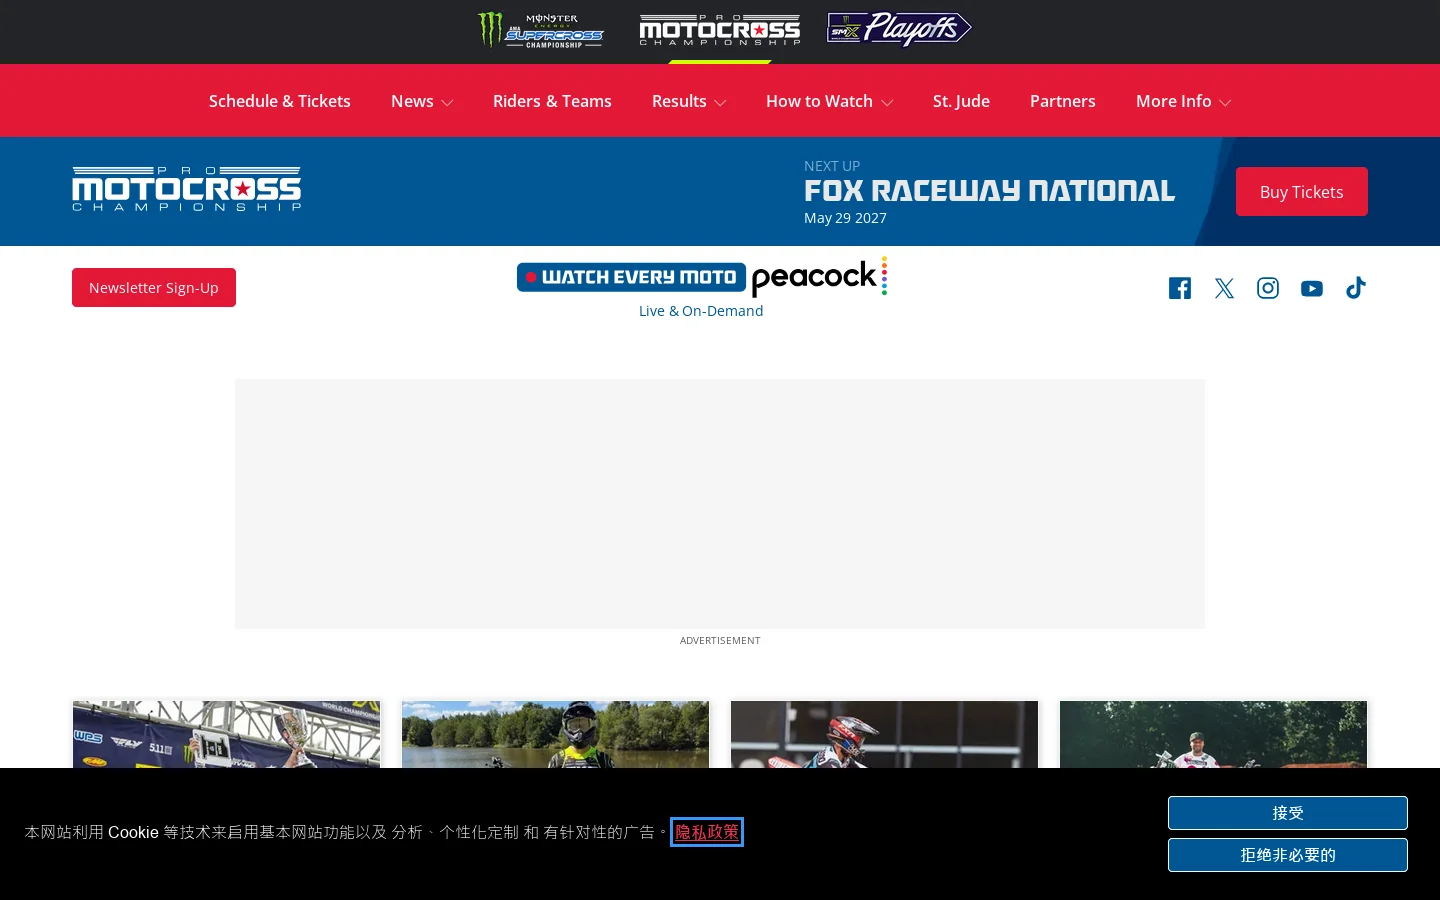This screenshot has width=1440, height=900.
Task: Click the Watch Every Moto banner
Action: pos(631,277)
